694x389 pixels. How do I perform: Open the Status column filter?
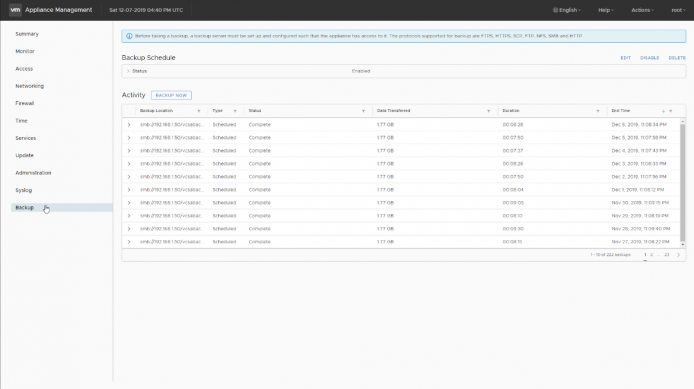[363, 111]
